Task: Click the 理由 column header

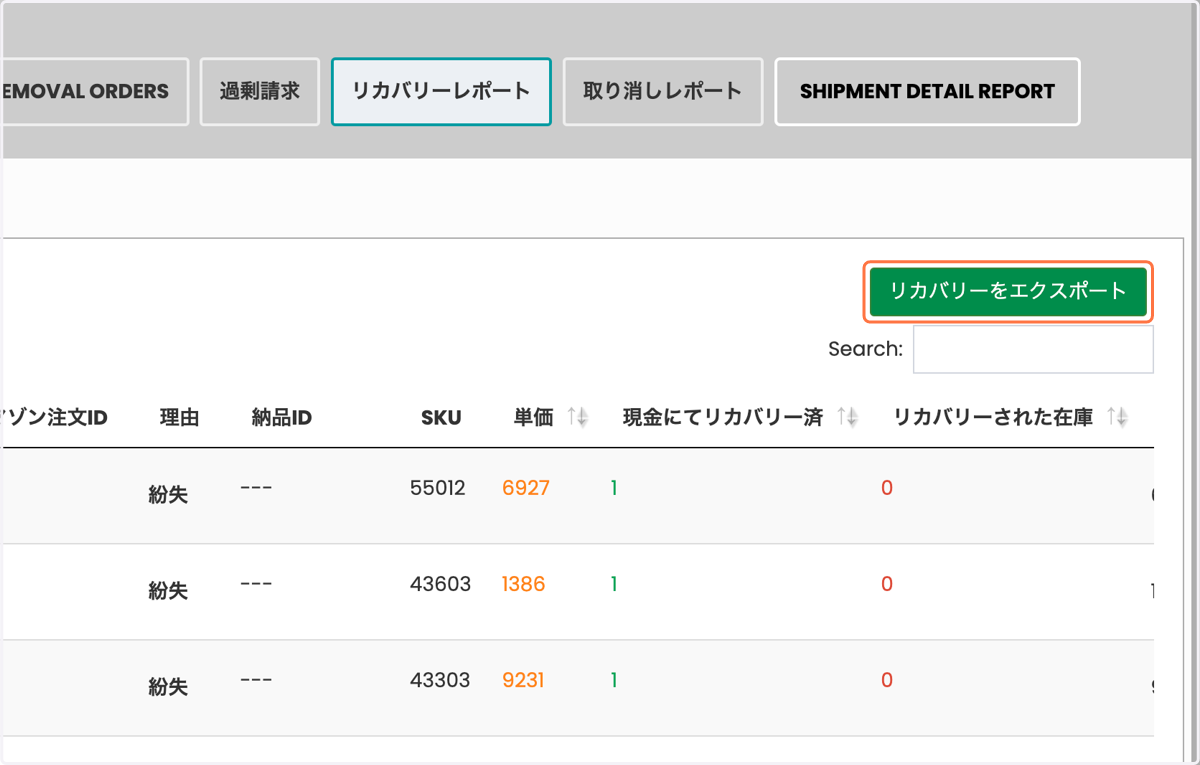Action: [179, 418]
